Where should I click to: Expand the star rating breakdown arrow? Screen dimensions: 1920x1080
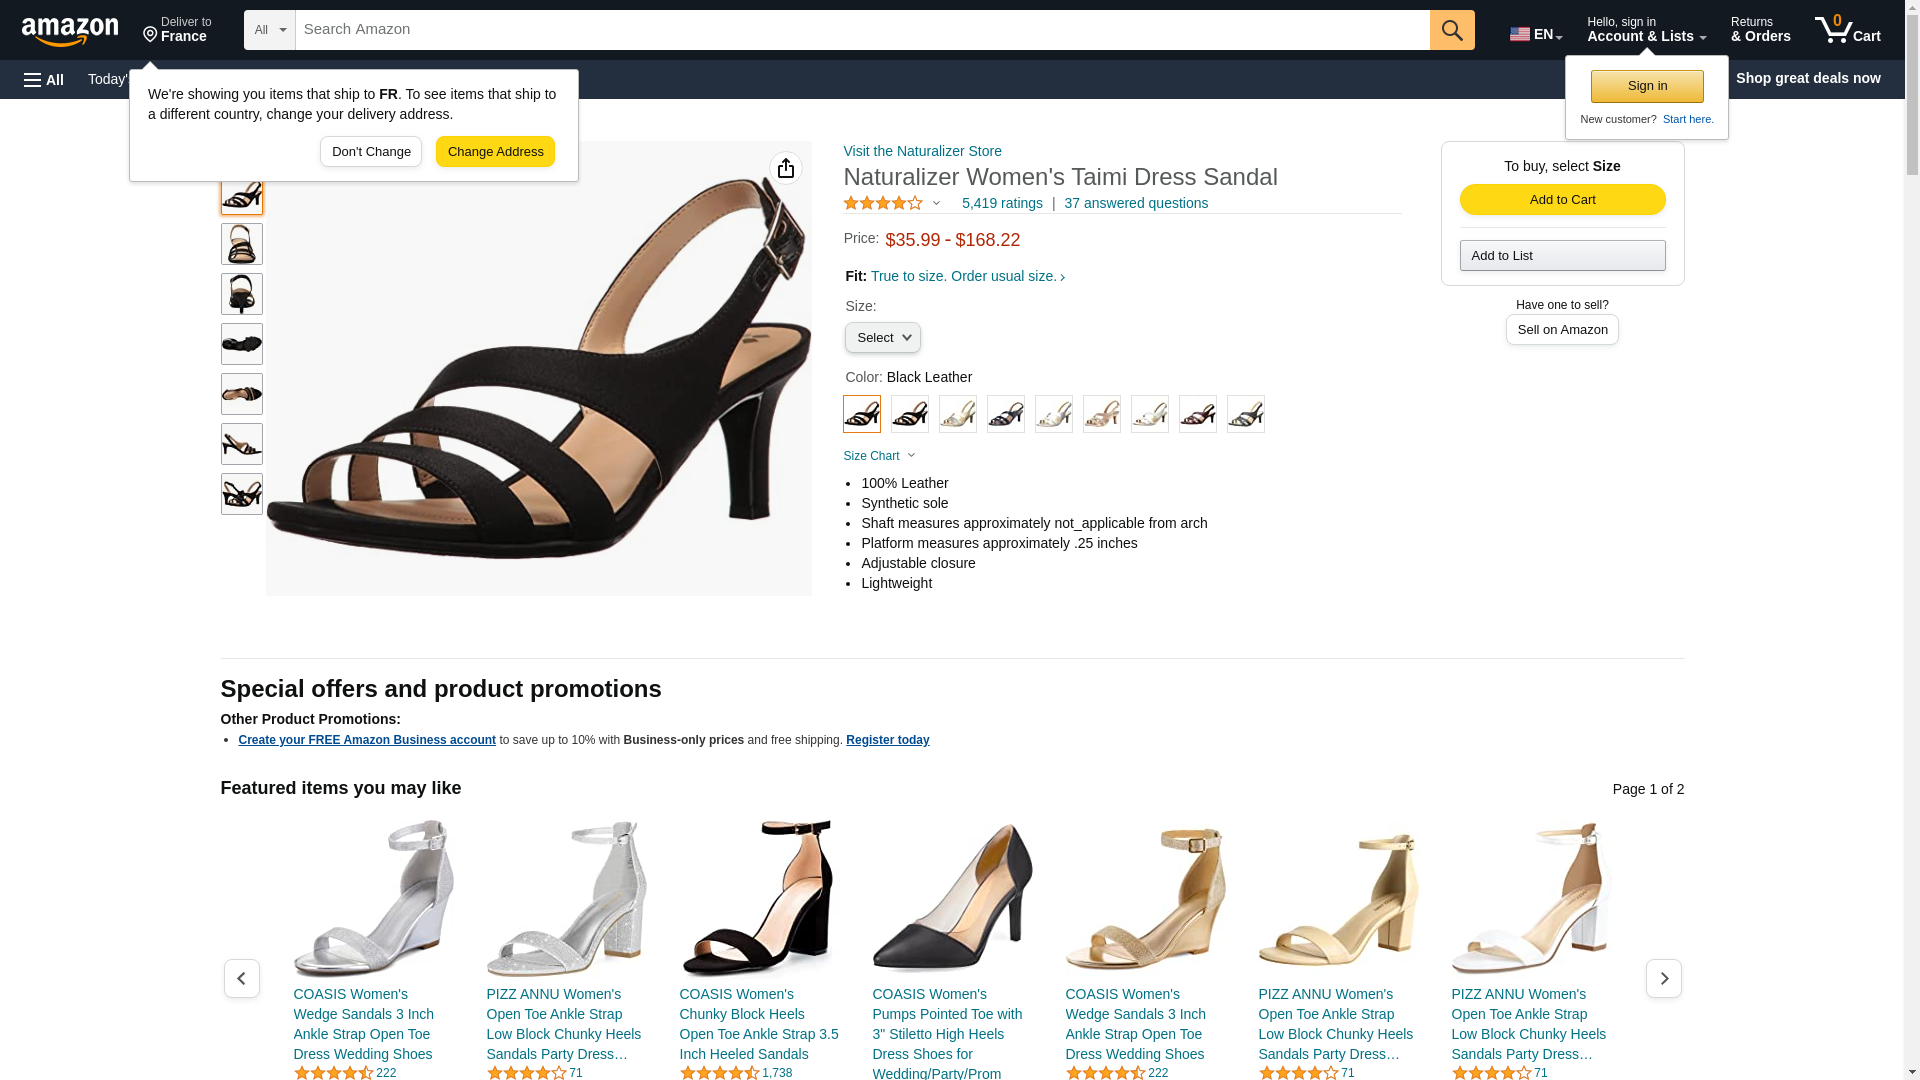click(x=937, y=203)
